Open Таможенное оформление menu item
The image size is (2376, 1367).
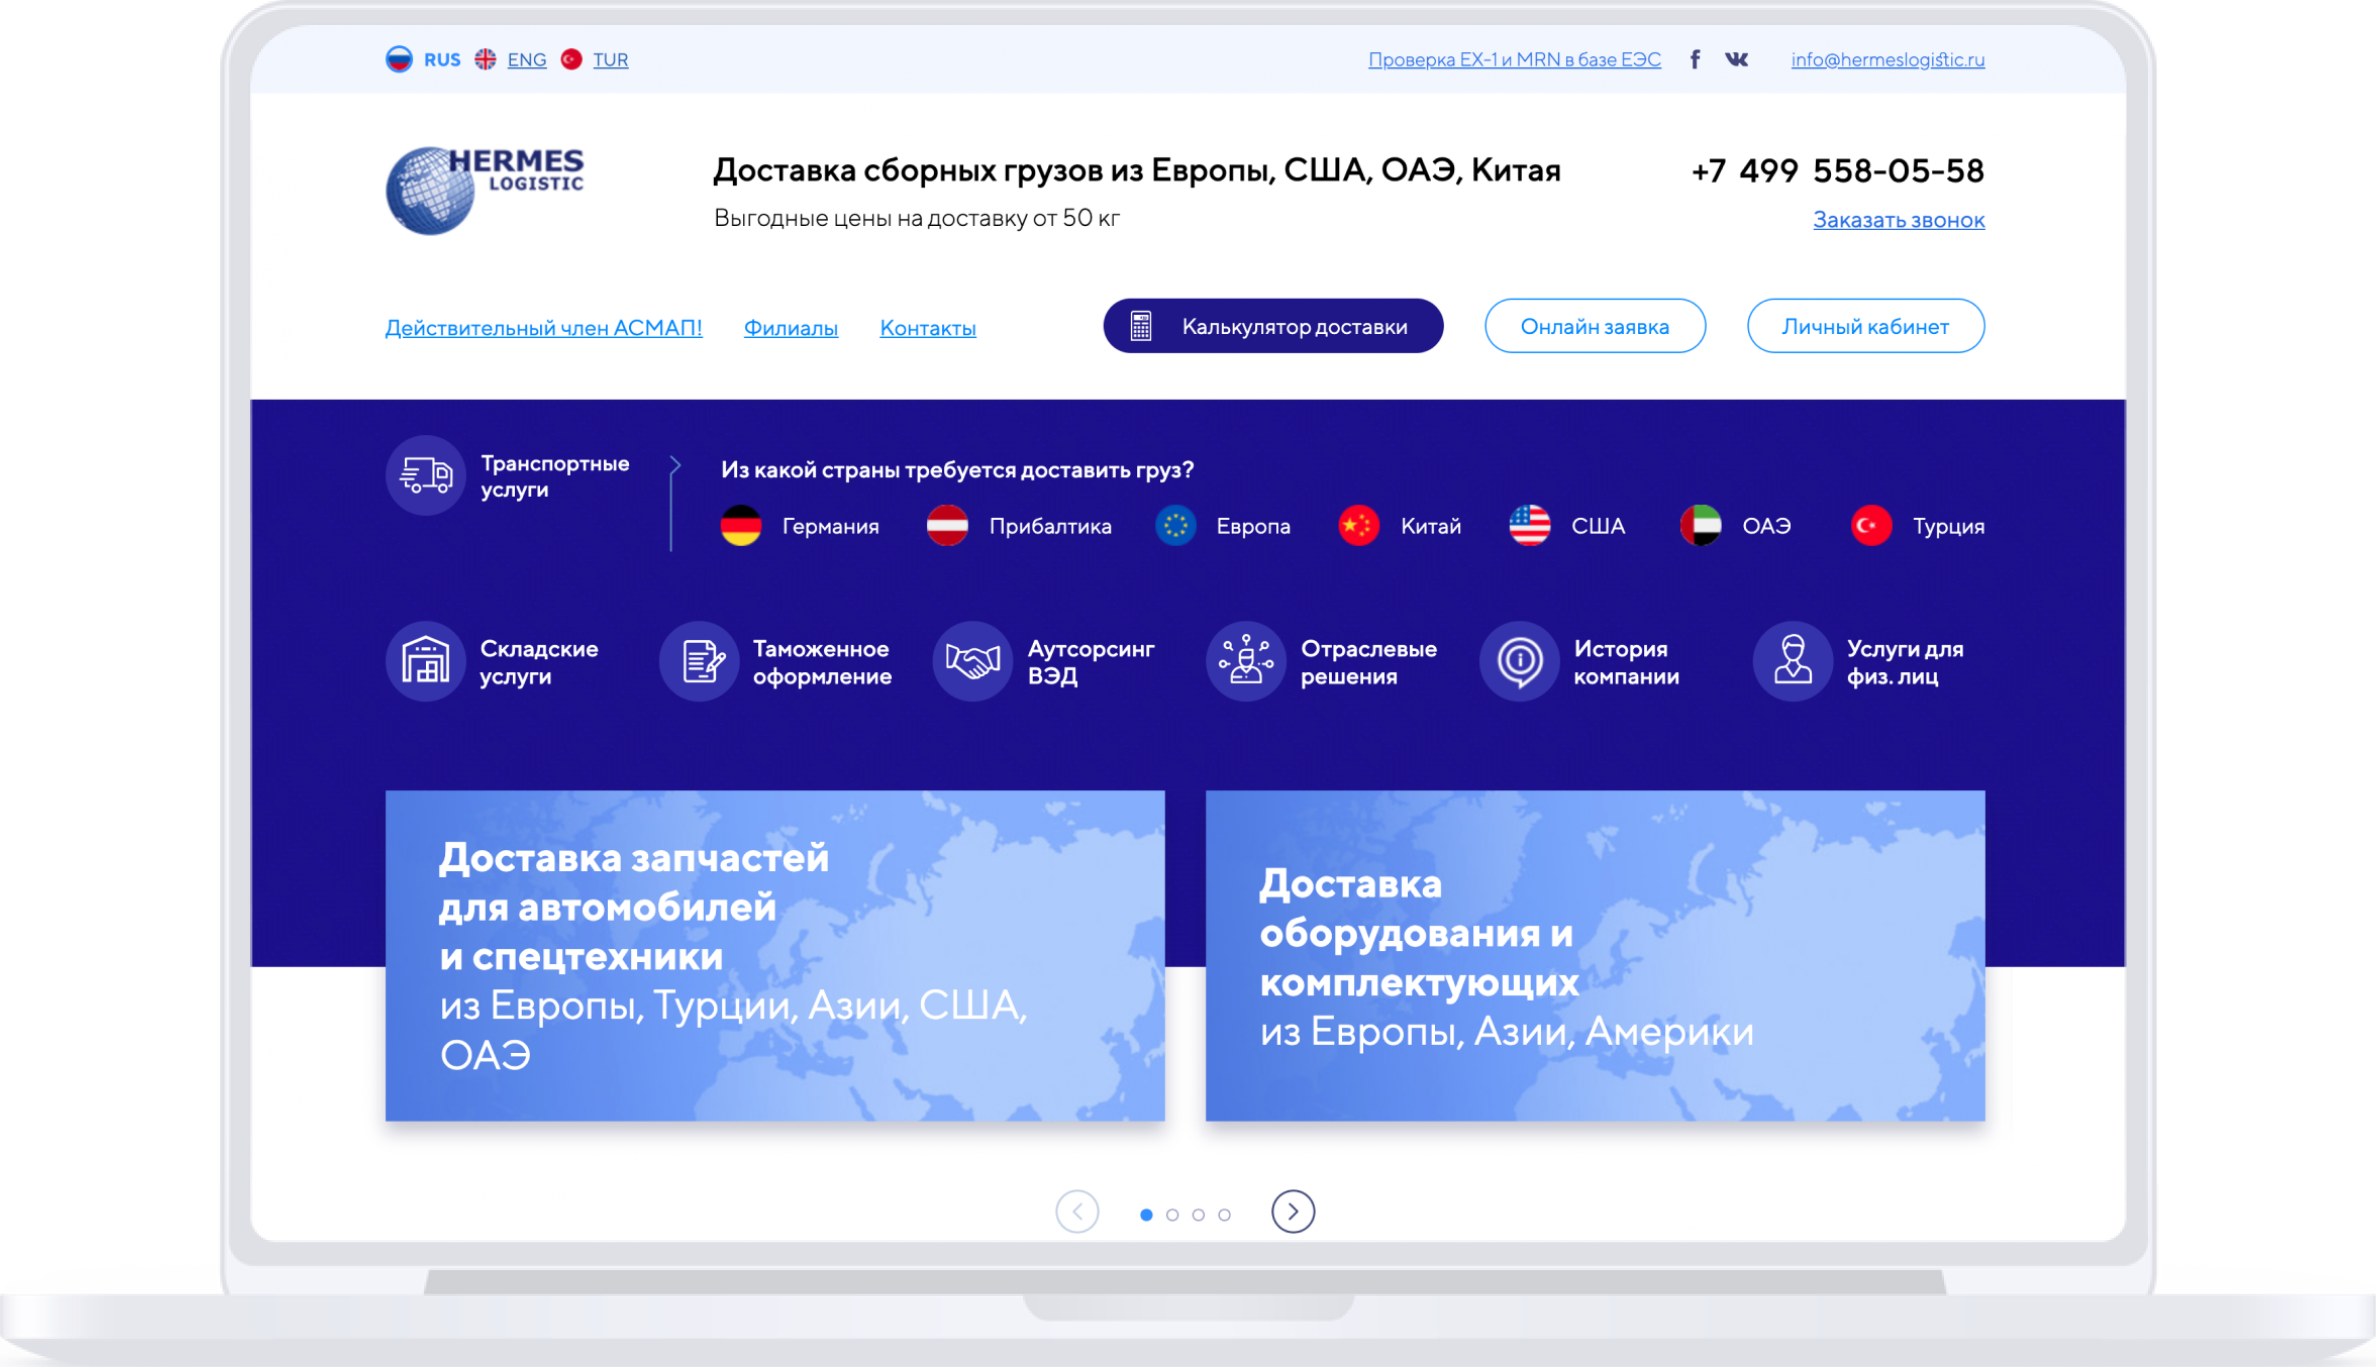[x=822, y=662]
